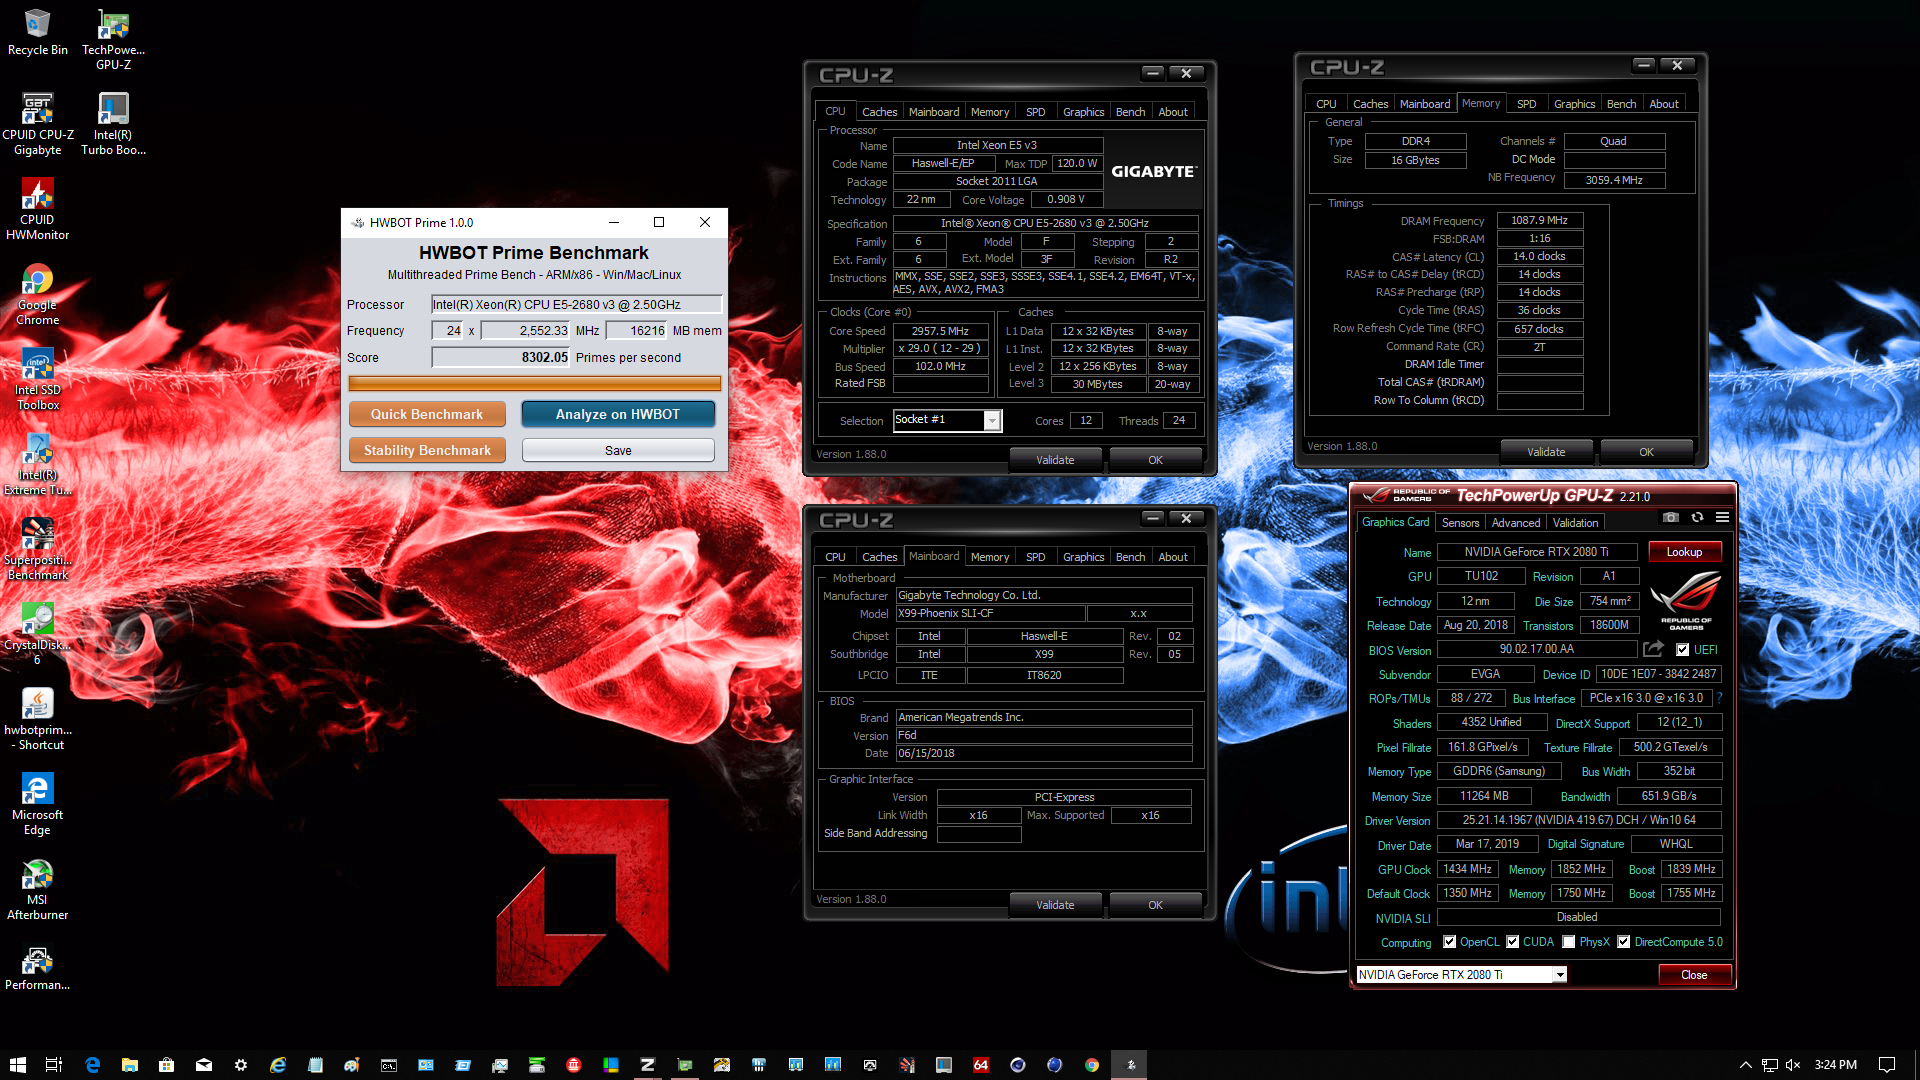Viewport: 1920px width, 1080px height.
Task: Open the Action Center notifications icon
Action: point(1887,1065)
